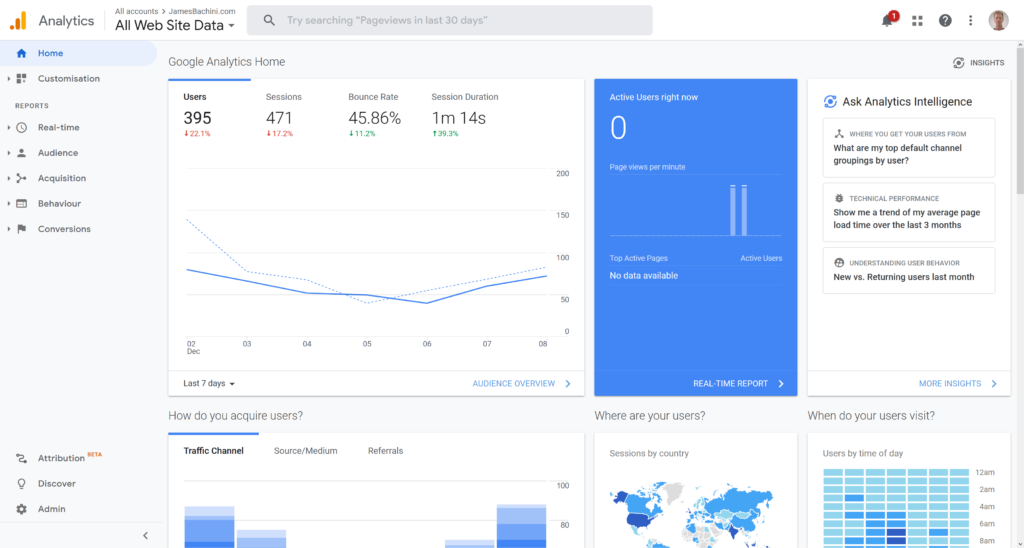The width and height of the screenshot is (1024, 548).
Task: Open the Google apps grid
Action: (917, 21)
